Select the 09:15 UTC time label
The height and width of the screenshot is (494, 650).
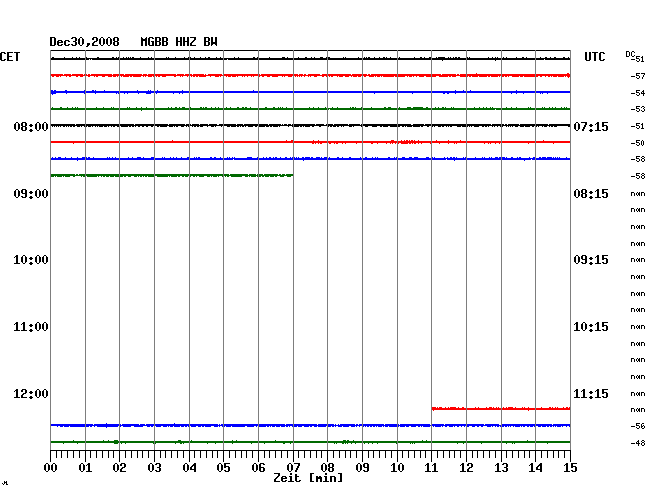[x=591, y=260]
